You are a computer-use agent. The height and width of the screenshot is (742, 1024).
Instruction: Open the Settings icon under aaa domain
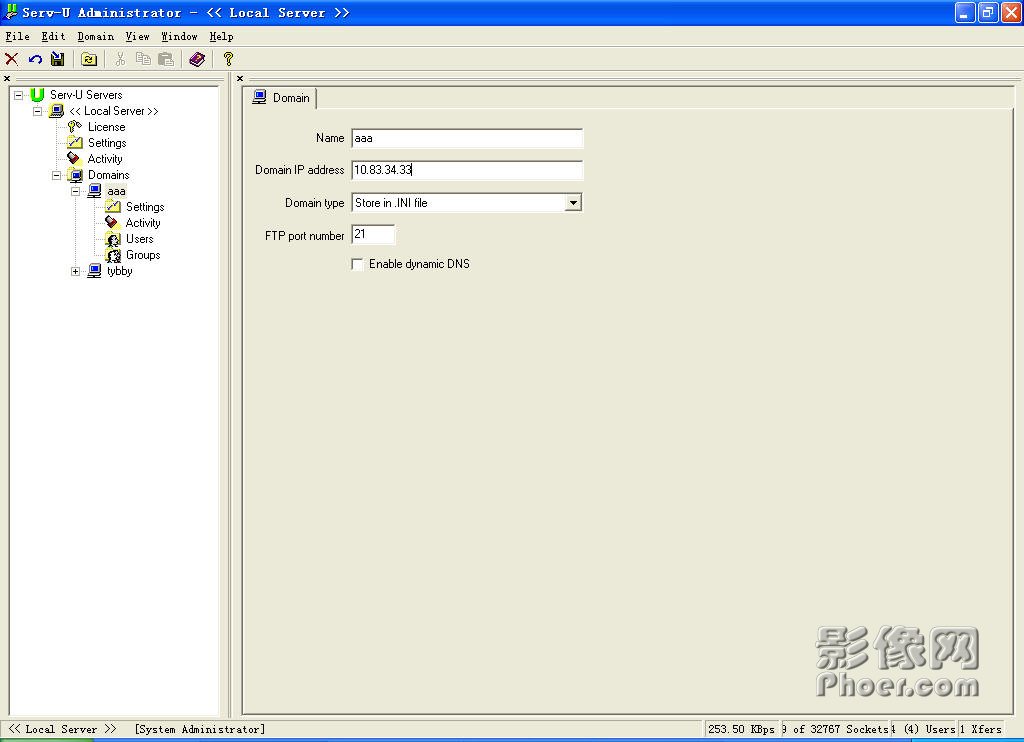113,206
